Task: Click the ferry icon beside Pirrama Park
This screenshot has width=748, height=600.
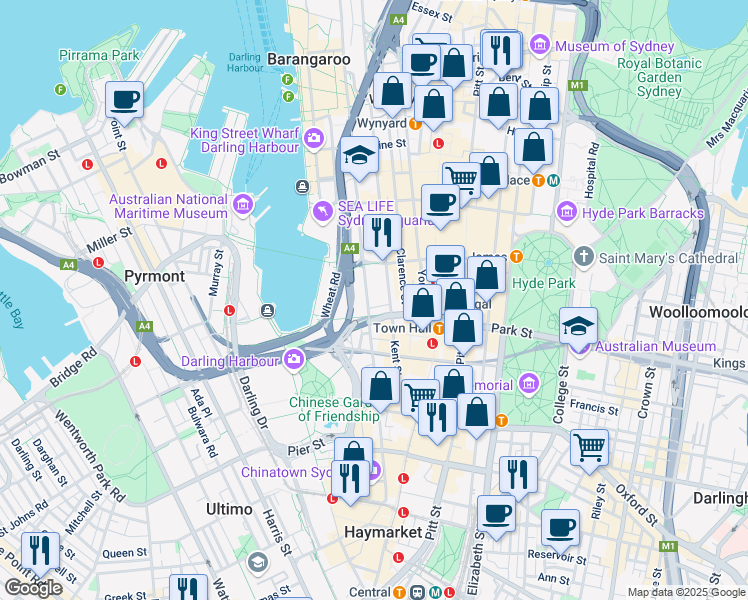Action: pos(60,89)
